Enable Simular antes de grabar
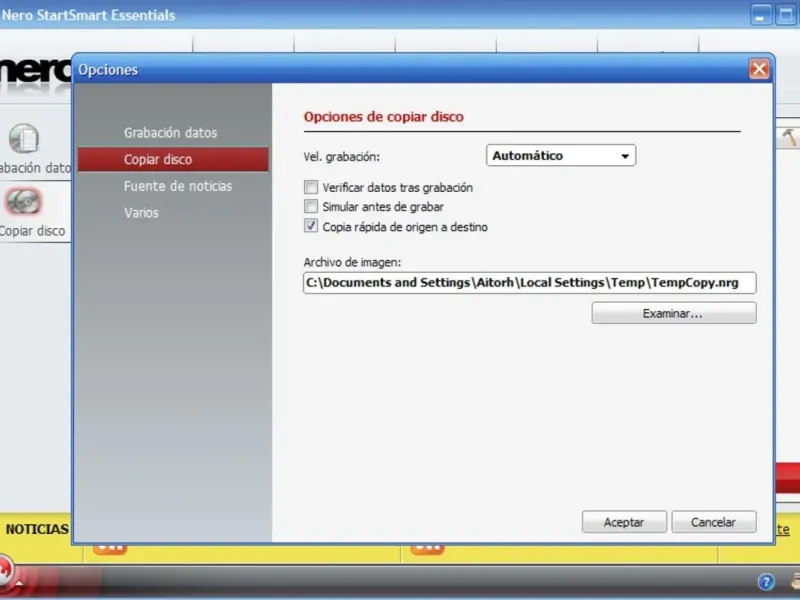This screenshot has height=600, width=800. pos(311,207)
